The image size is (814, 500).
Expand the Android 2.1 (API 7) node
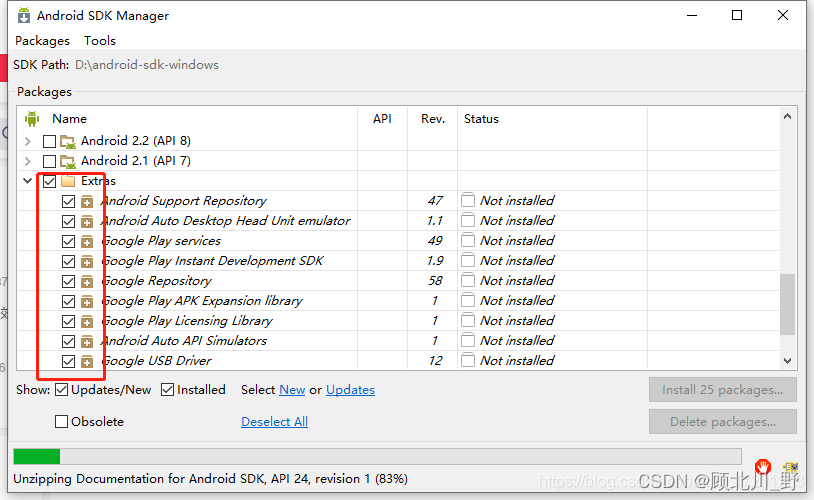tap(28, 161)
